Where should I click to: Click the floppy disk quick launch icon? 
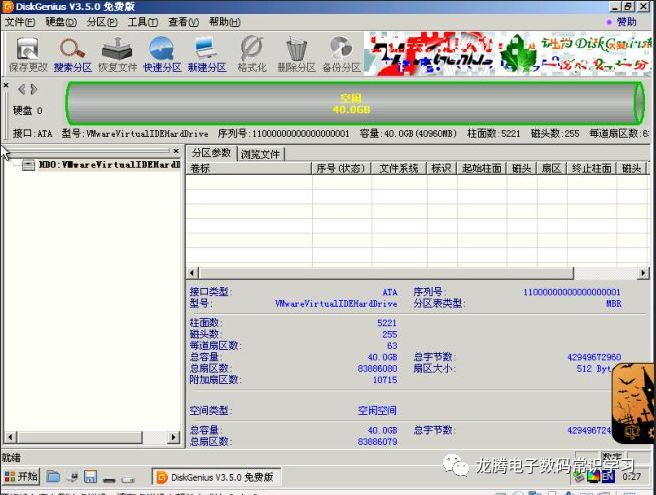tap(90, 477)
